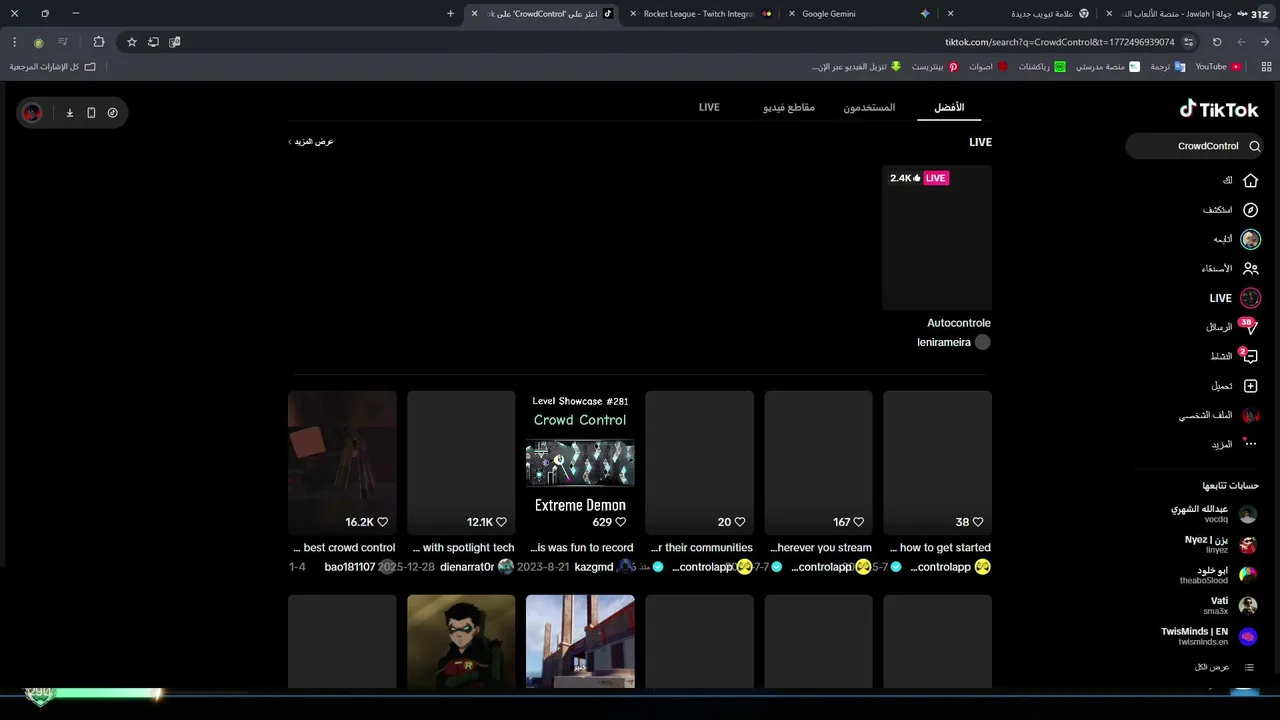Open the video with 16.2K likes
1280x720 pixels.
(342, 463)
